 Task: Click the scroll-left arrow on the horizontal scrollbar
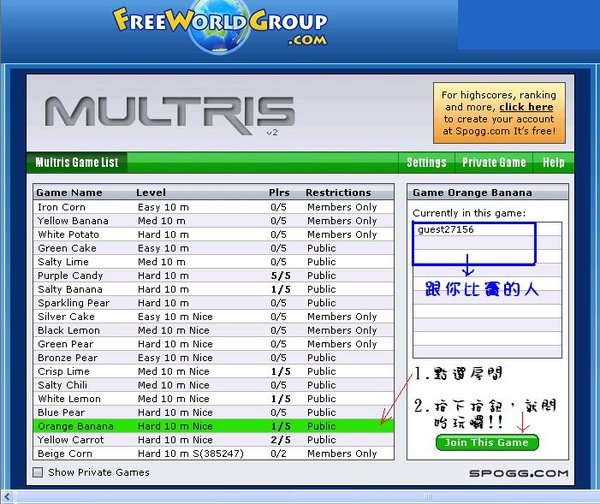pos(8,497)
